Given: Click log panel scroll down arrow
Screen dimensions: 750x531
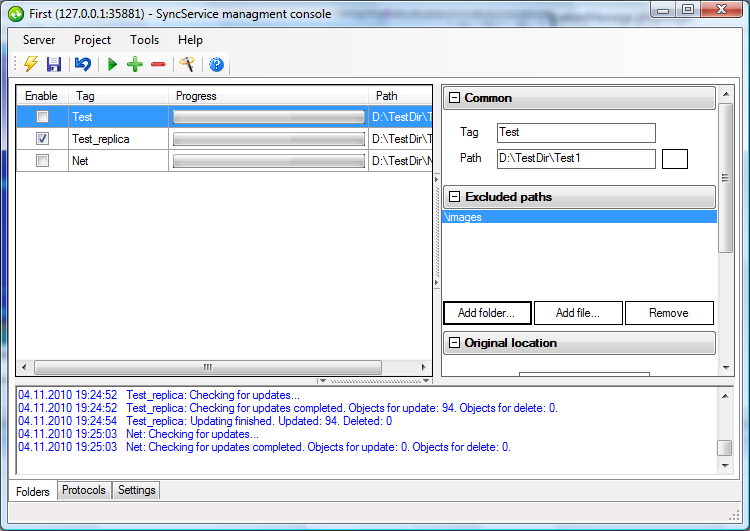Looking at the screenshot, I should tap(725, 465).
